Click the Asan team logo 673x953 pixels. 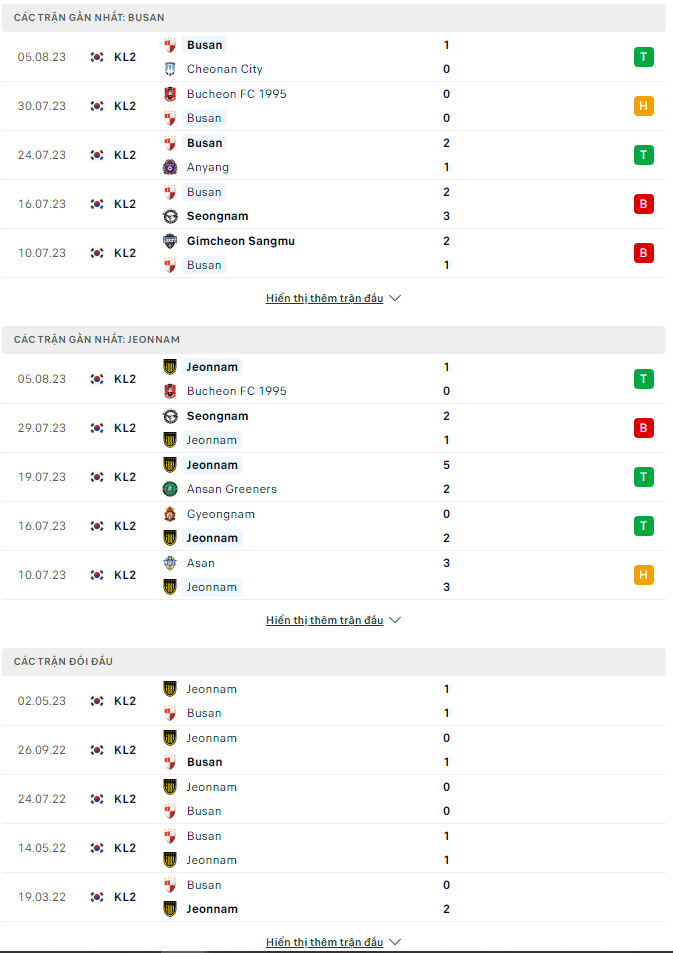(170, 563)
